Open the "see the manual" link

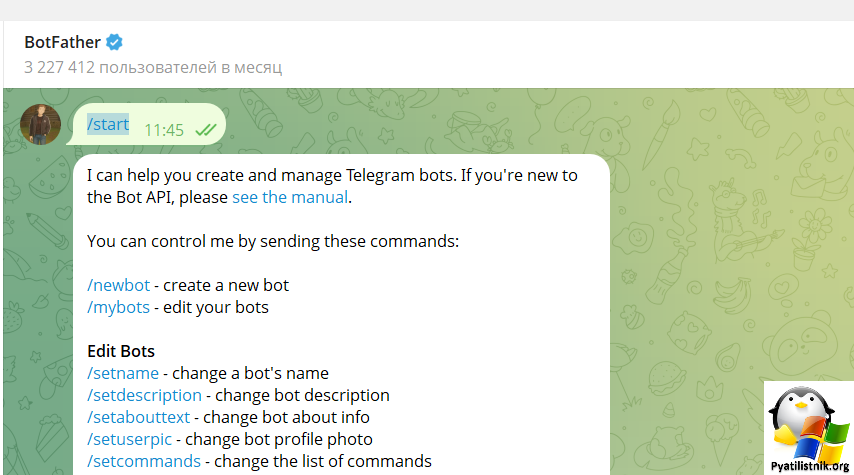point(290,197)
